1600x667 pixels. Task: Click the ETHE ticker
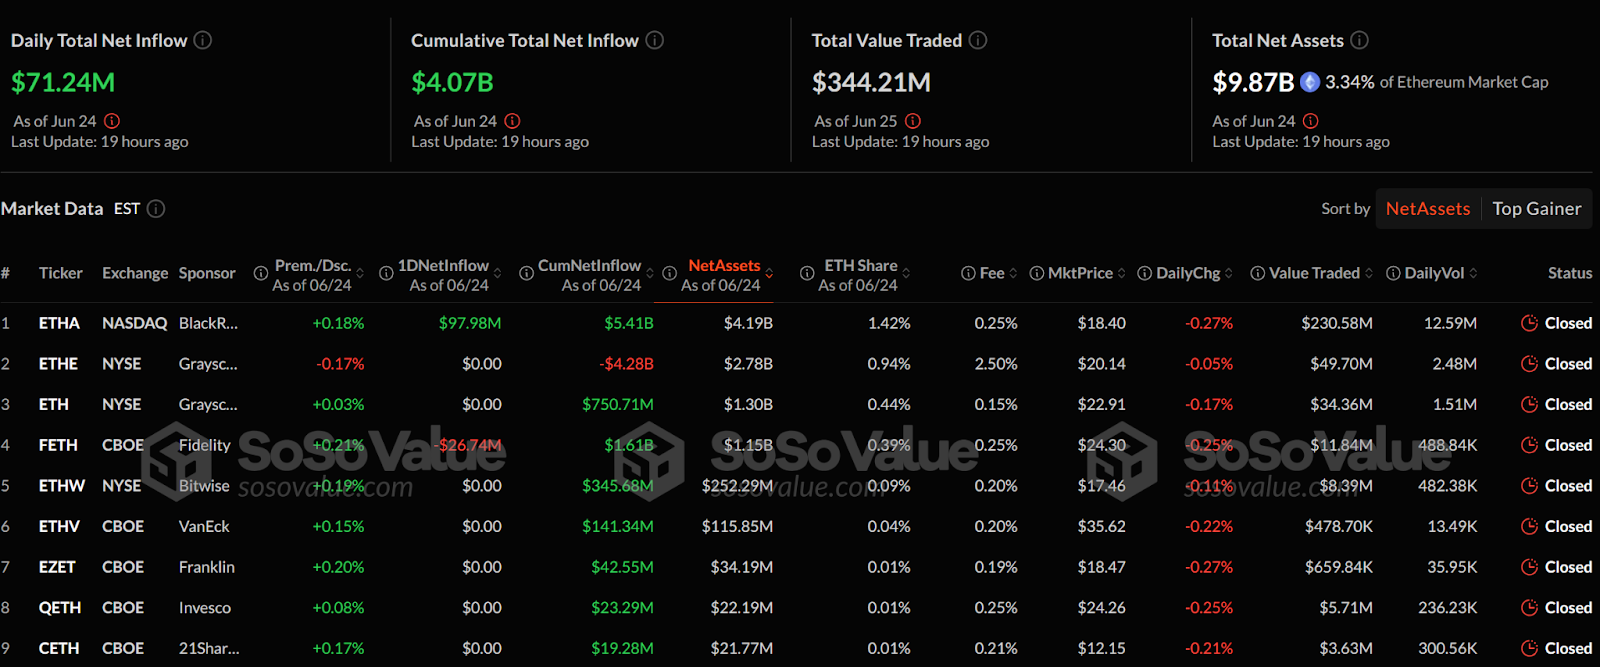tap(58, 364)
